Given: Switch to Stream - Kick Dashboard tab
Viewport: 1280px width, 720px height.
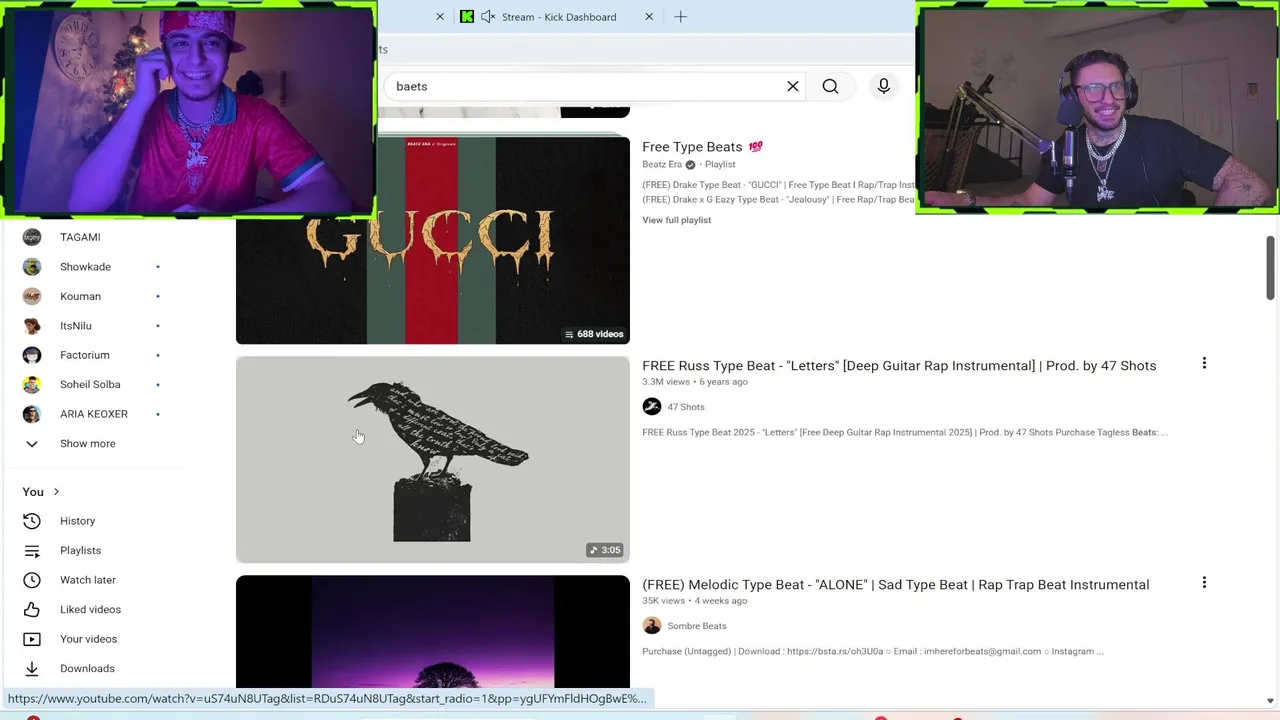Looking at the screenshot, I should pyautogui.click(x=558, y=16).
